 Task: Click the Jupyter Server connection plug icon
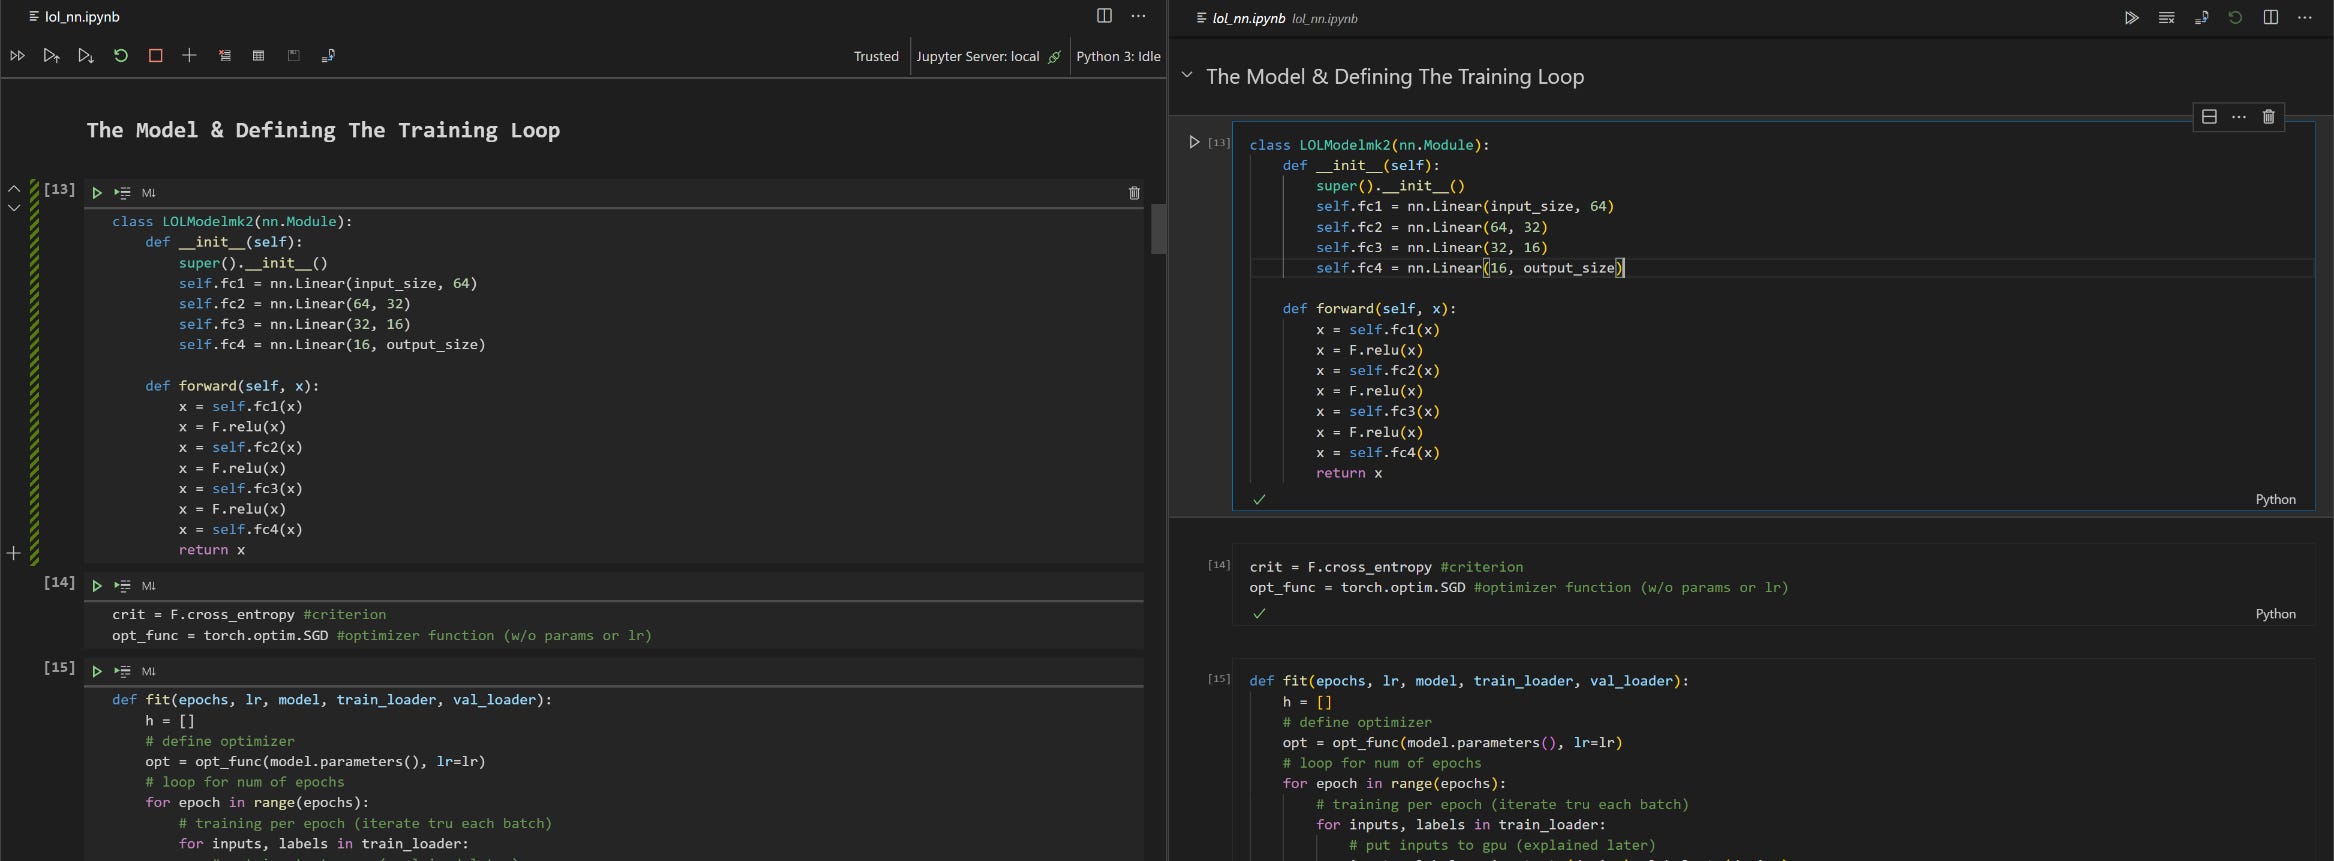(1054, 57)
